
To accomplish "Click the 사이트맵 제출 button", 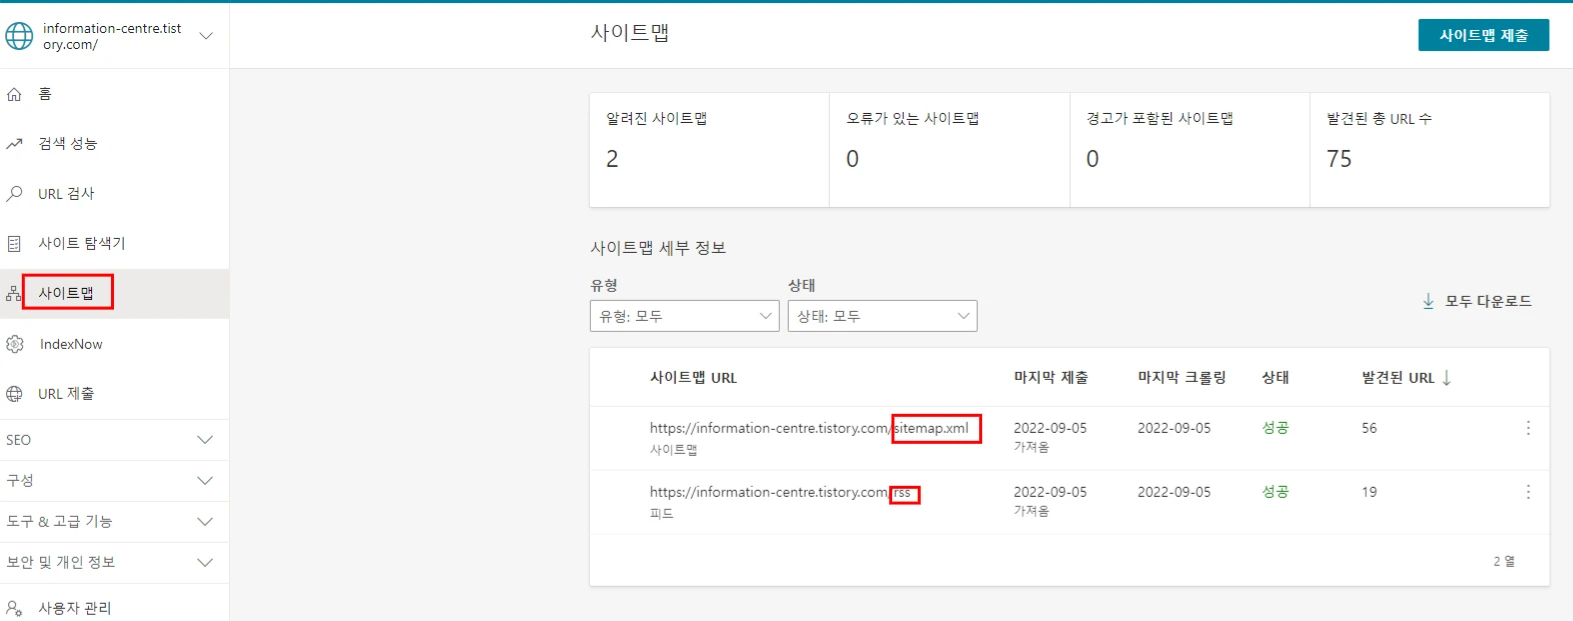I will 1483,35.
